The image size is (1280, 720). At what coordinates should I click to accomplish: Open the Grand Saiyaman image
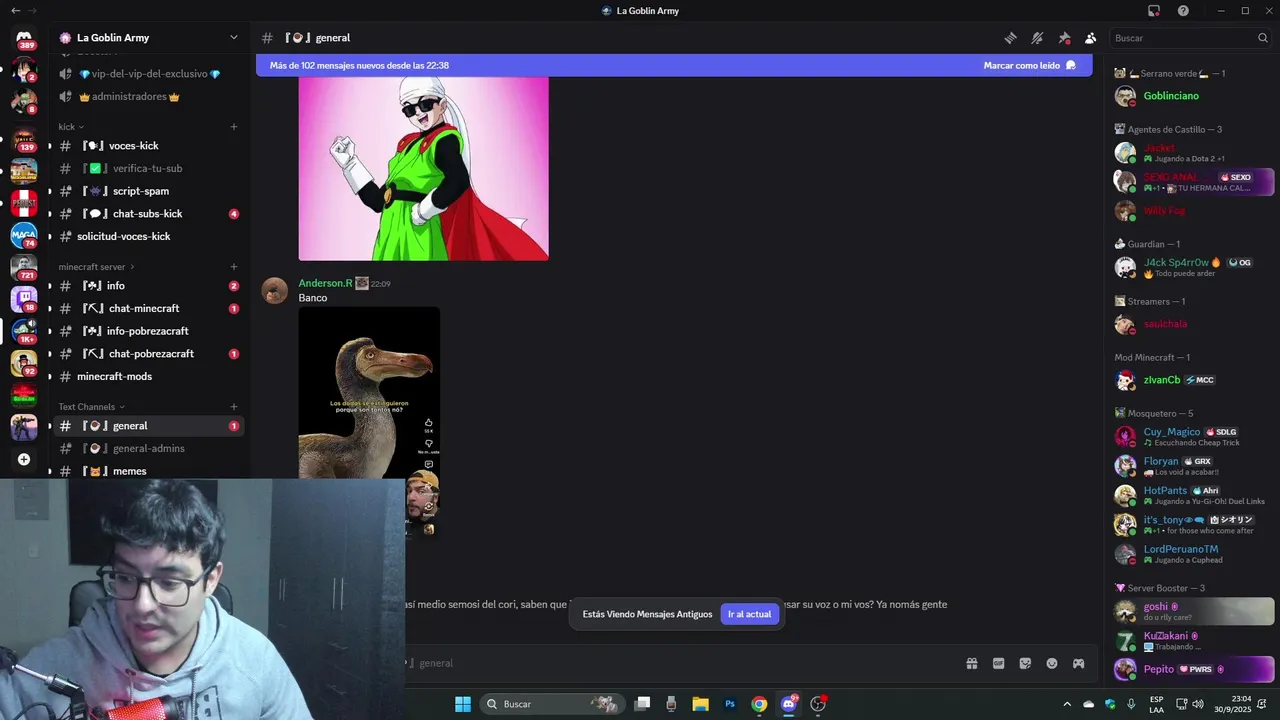point(423,168)
